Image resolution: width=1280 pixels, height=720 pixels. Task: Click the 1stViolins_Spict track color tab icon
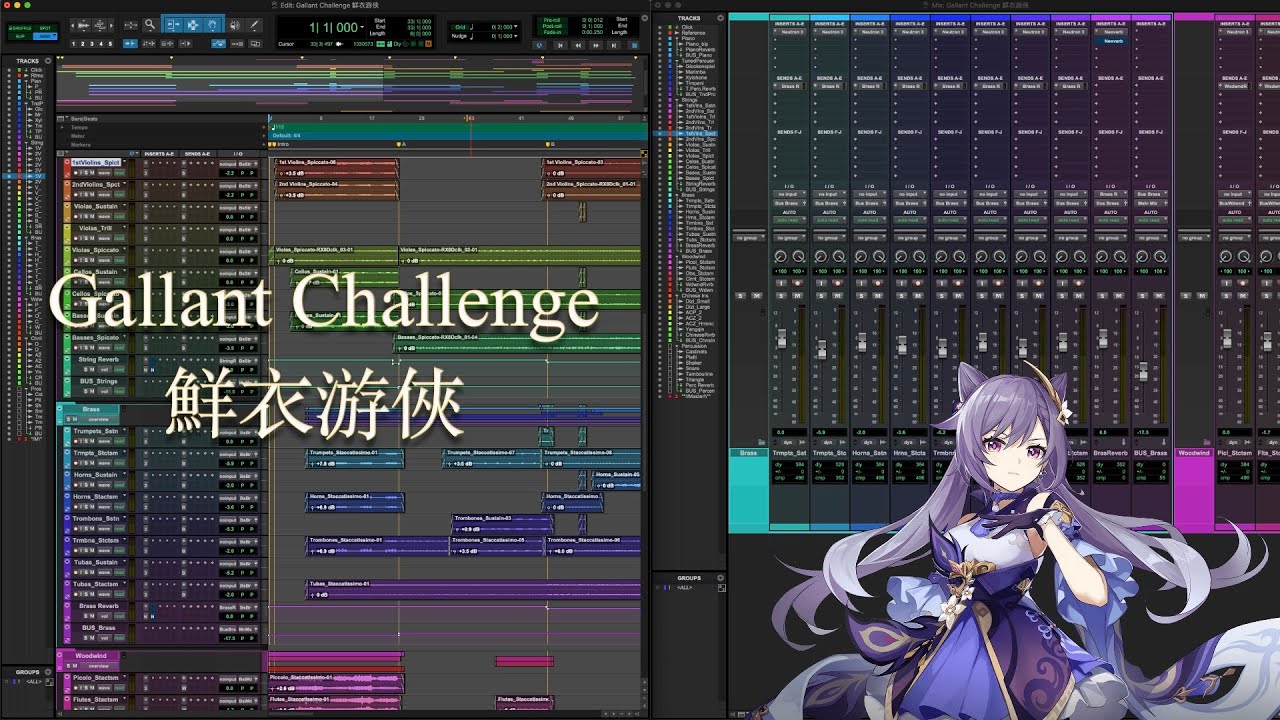tap(67, 167)
